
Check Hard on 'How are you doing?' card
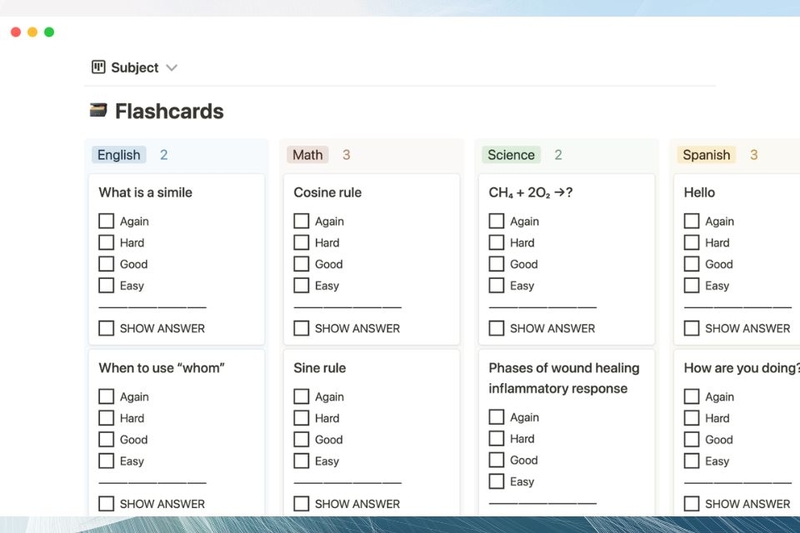pos(691,418)
